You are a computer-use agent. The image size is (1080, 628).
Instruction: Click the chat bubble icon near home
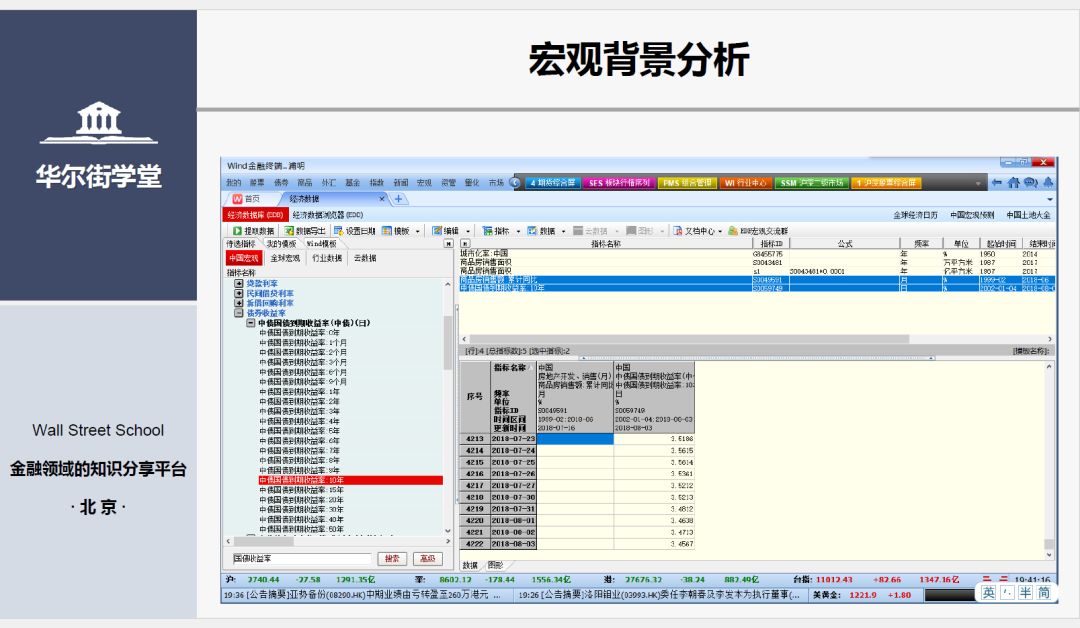1030,182
